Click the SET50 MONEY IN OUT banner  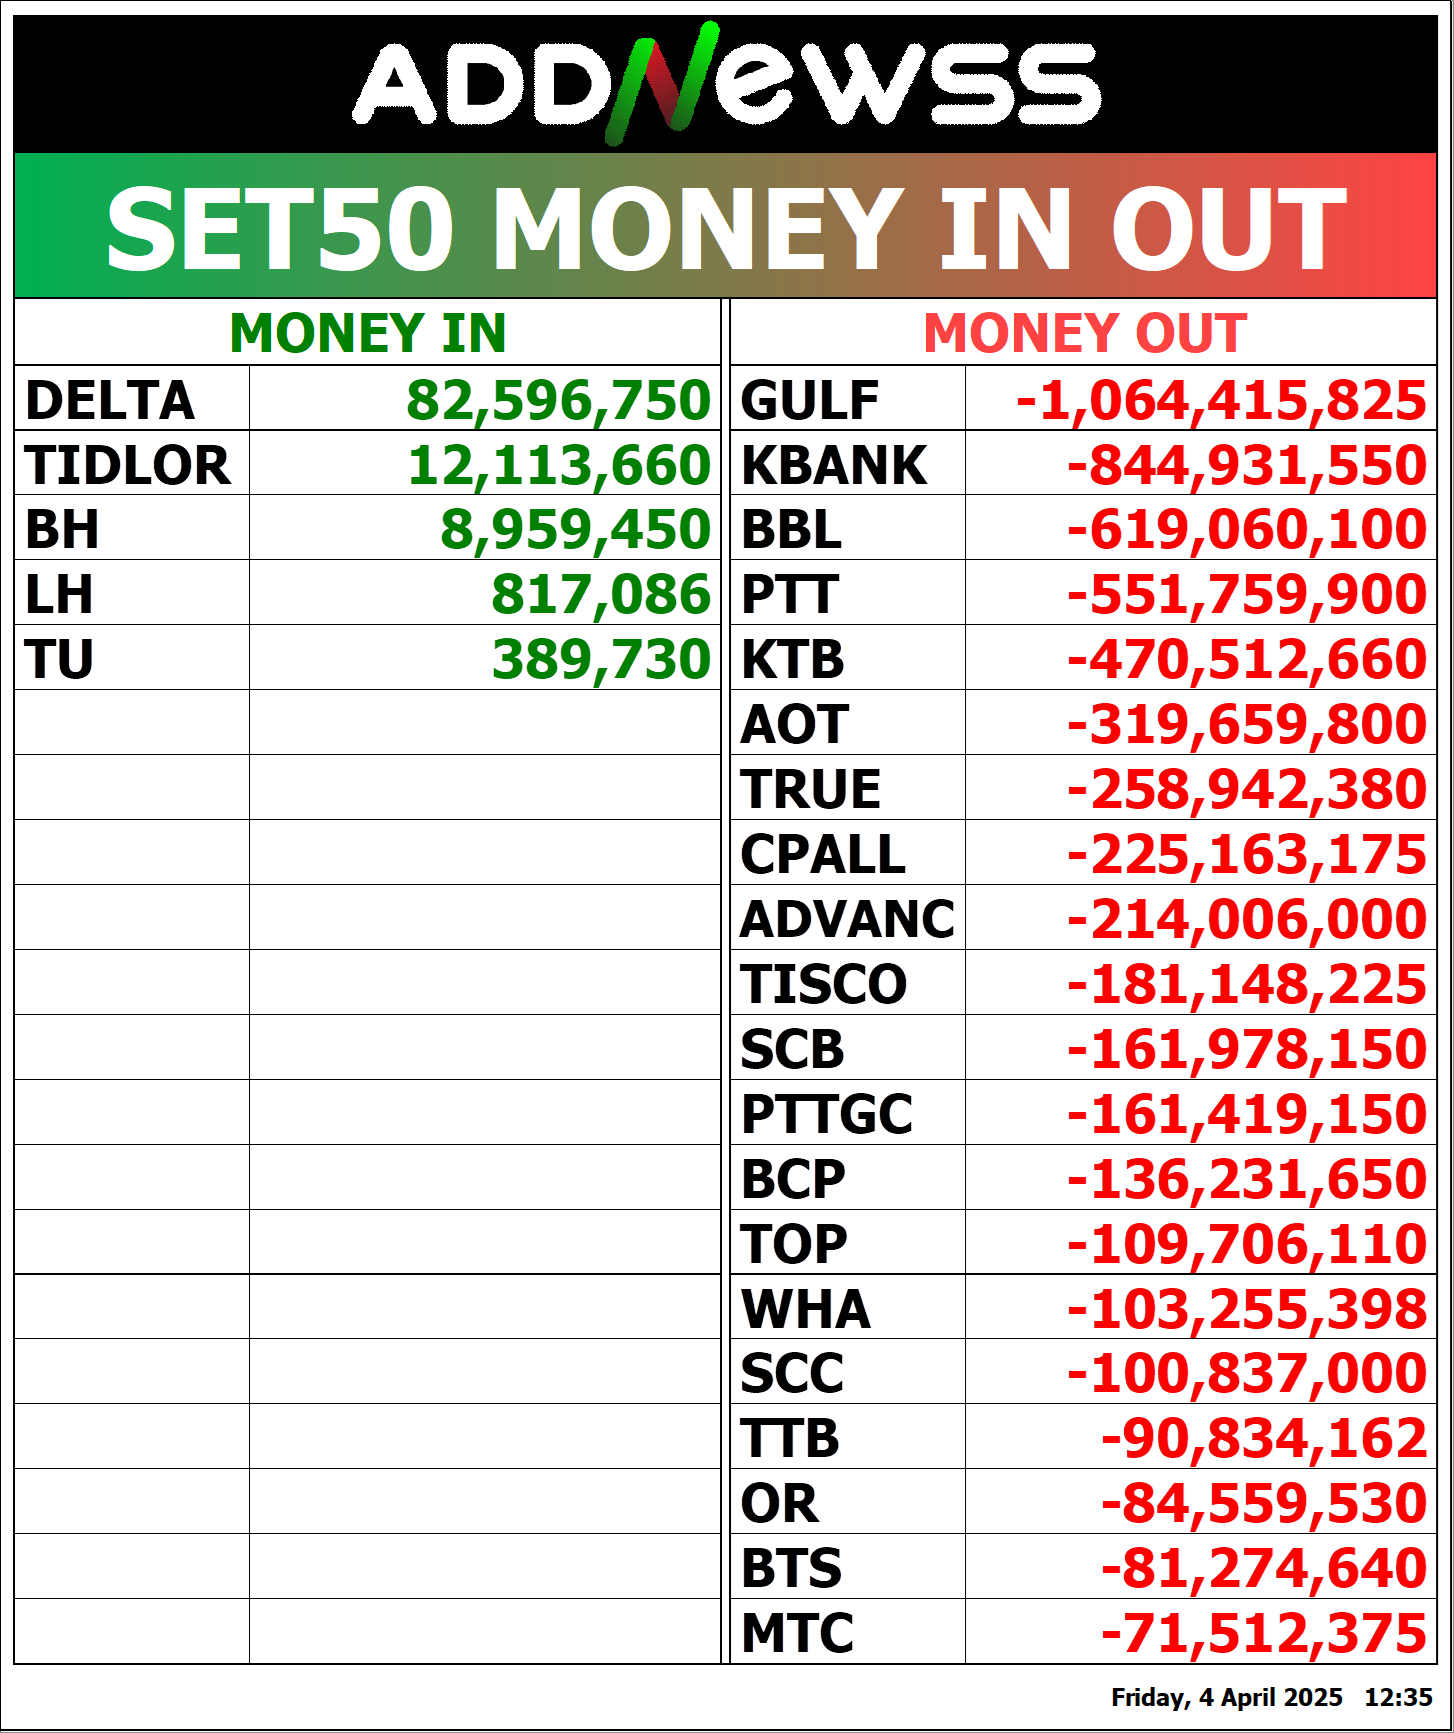[x=726, y=227]
